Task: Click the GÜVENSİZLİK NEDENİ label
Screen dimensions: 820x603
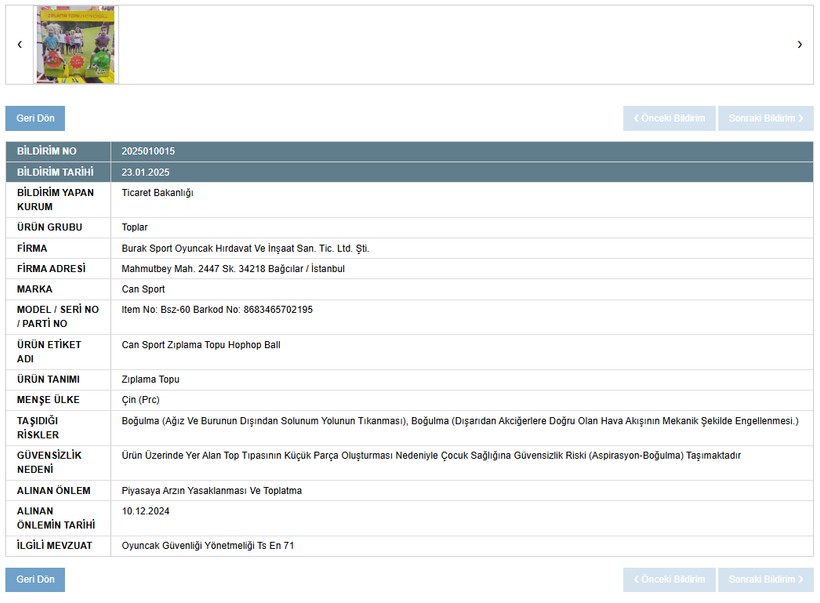Action: click(x=49, y=462)
